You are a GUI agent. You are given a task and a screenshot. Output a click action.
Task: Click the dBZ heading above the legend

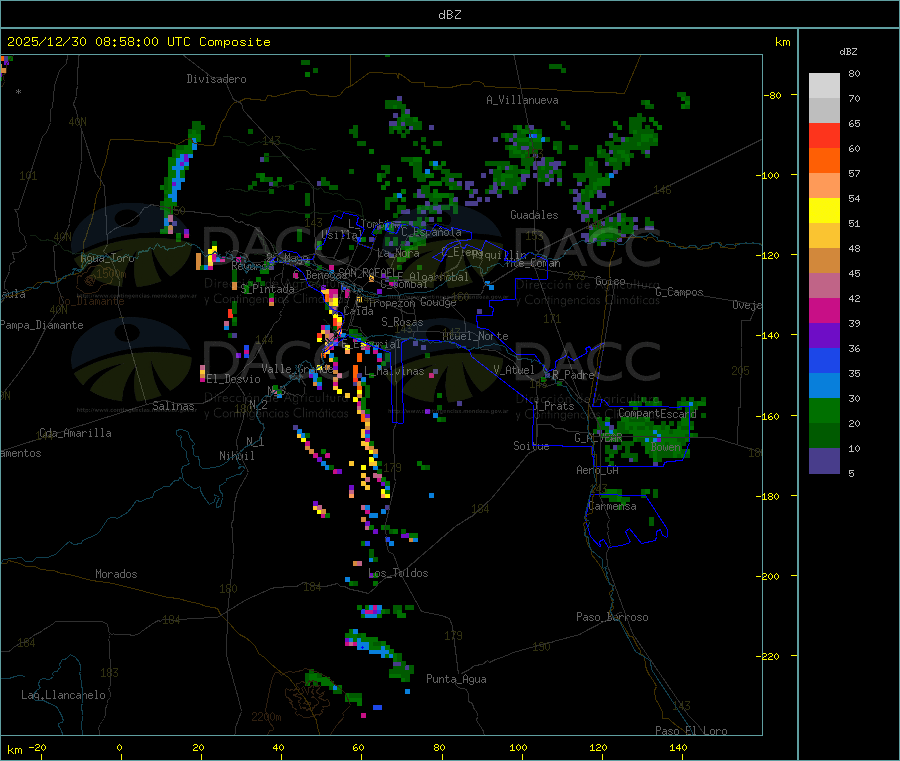click(848, 52)
